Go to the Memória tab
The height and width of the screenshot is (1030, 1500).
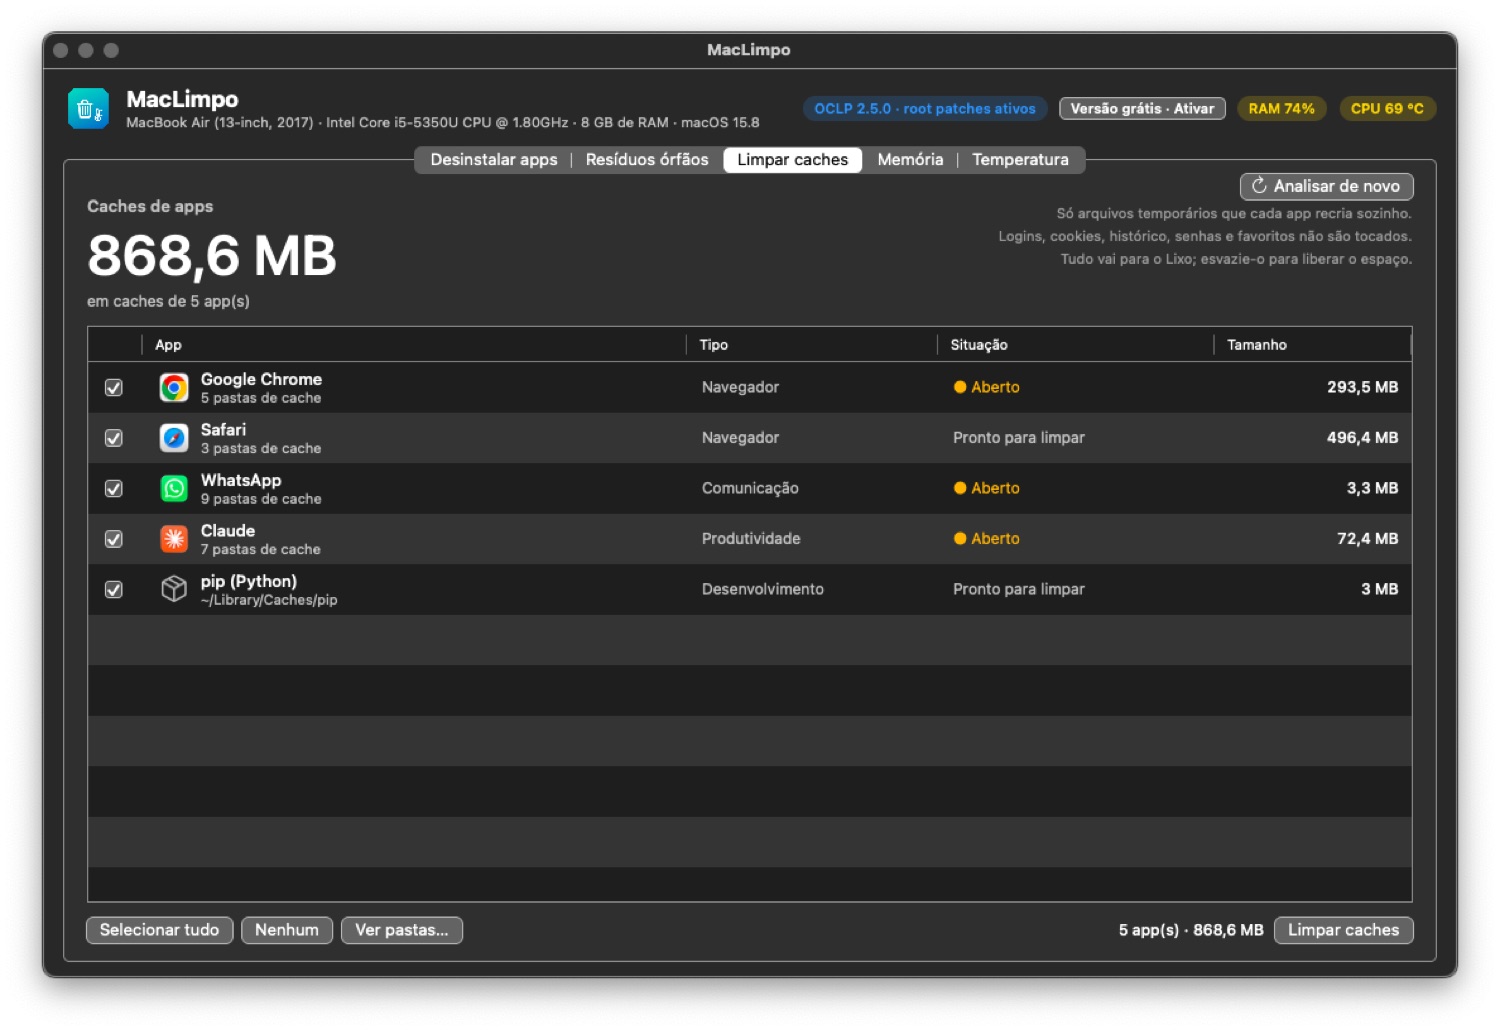[x=910, y=160]
